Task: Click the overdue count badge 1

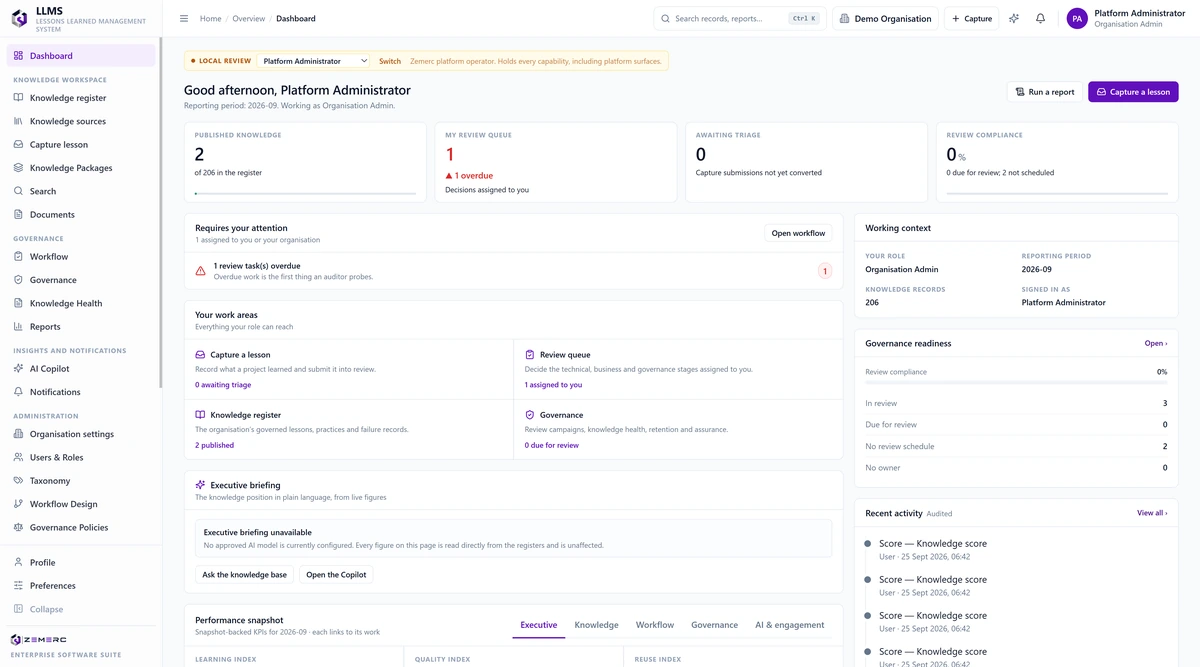Action: coord(825,271)
